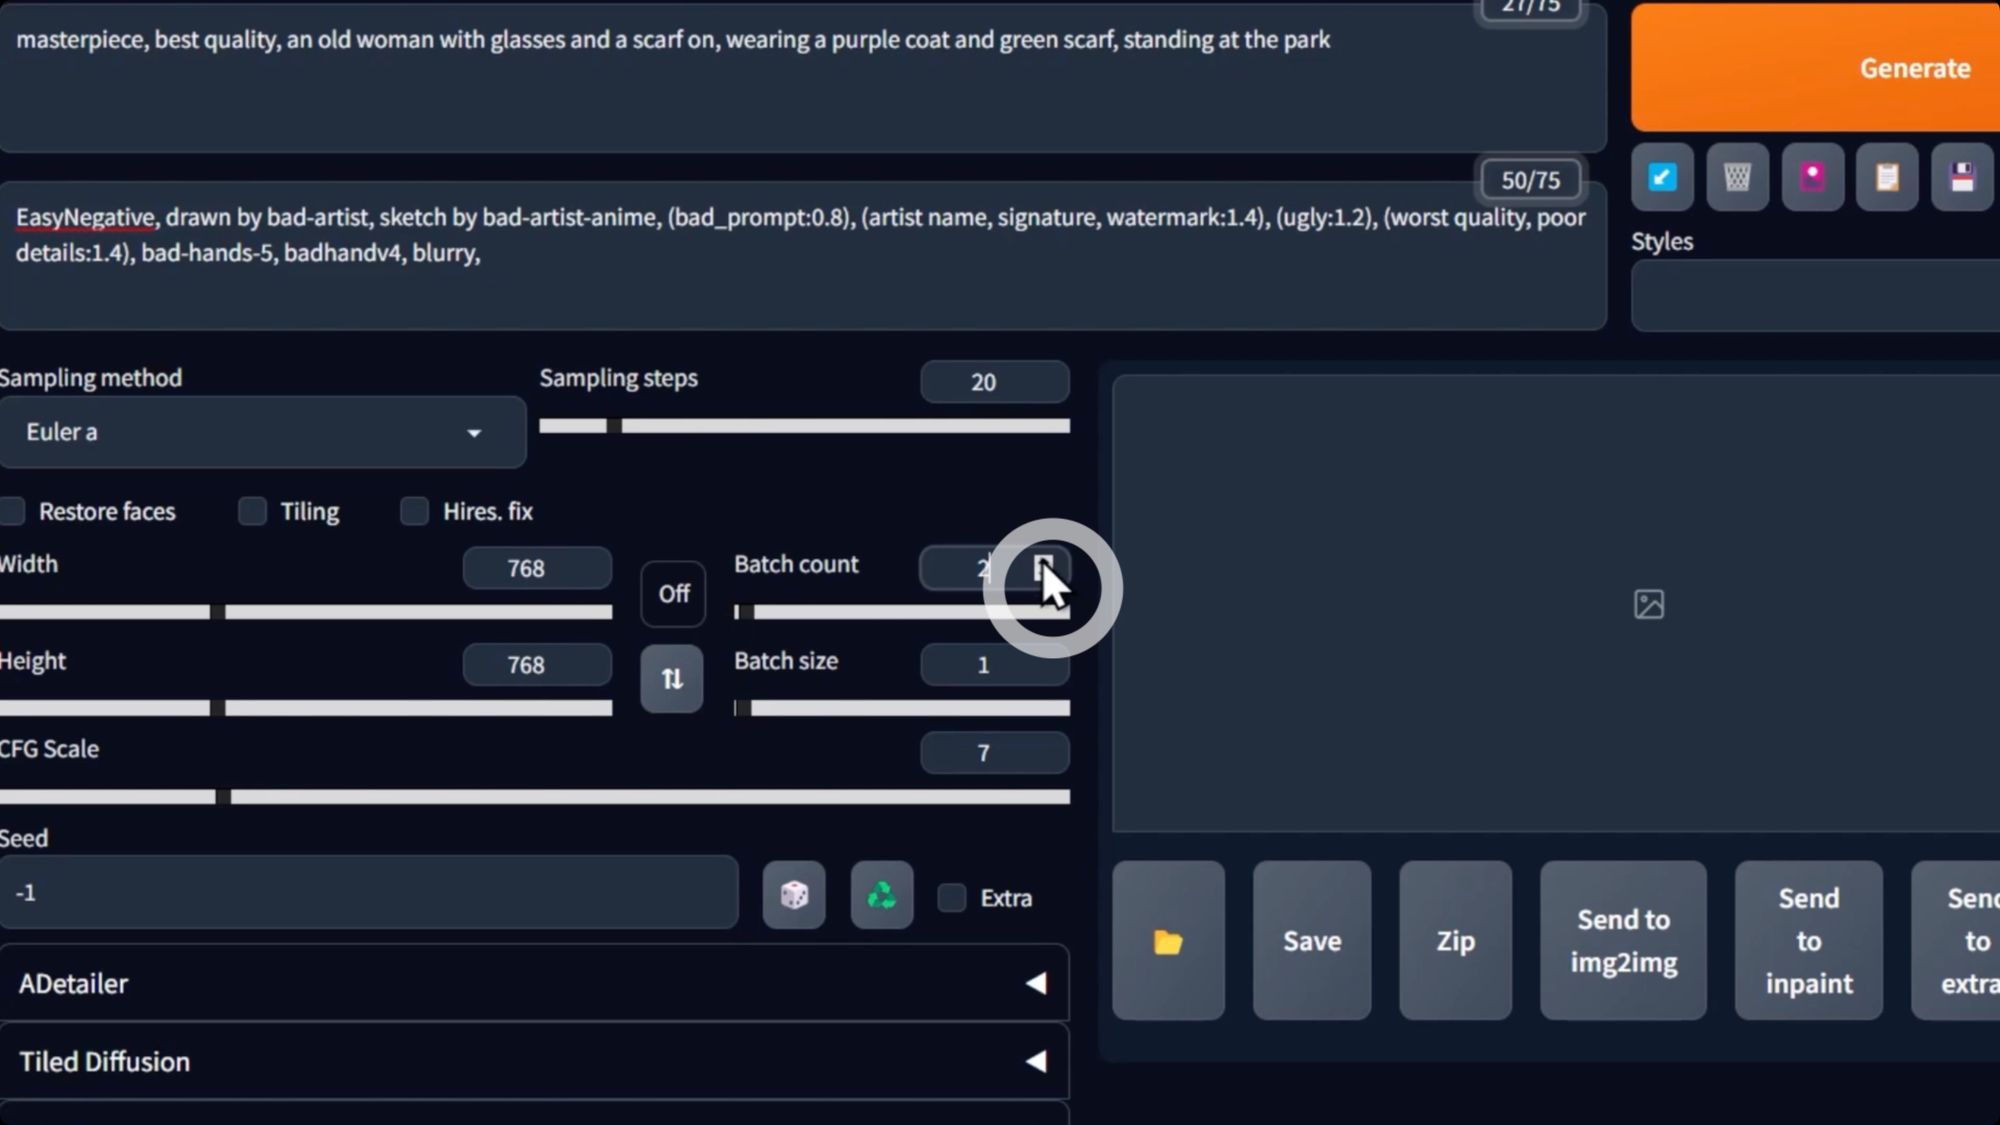This screenshot has width=2000, height=1125.
Task: Expand the ADetailer section
Action: point(533,983)
